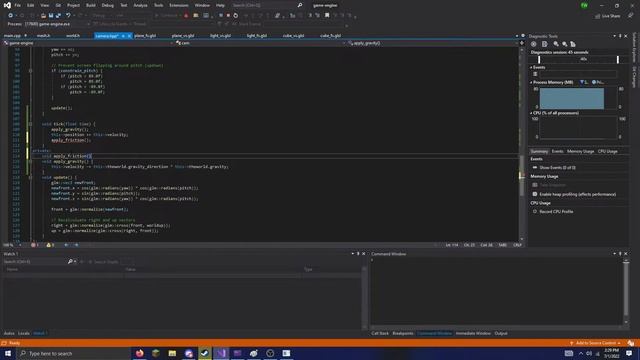
Task: Click the Save toolbar icon
Action: (51, 16)
